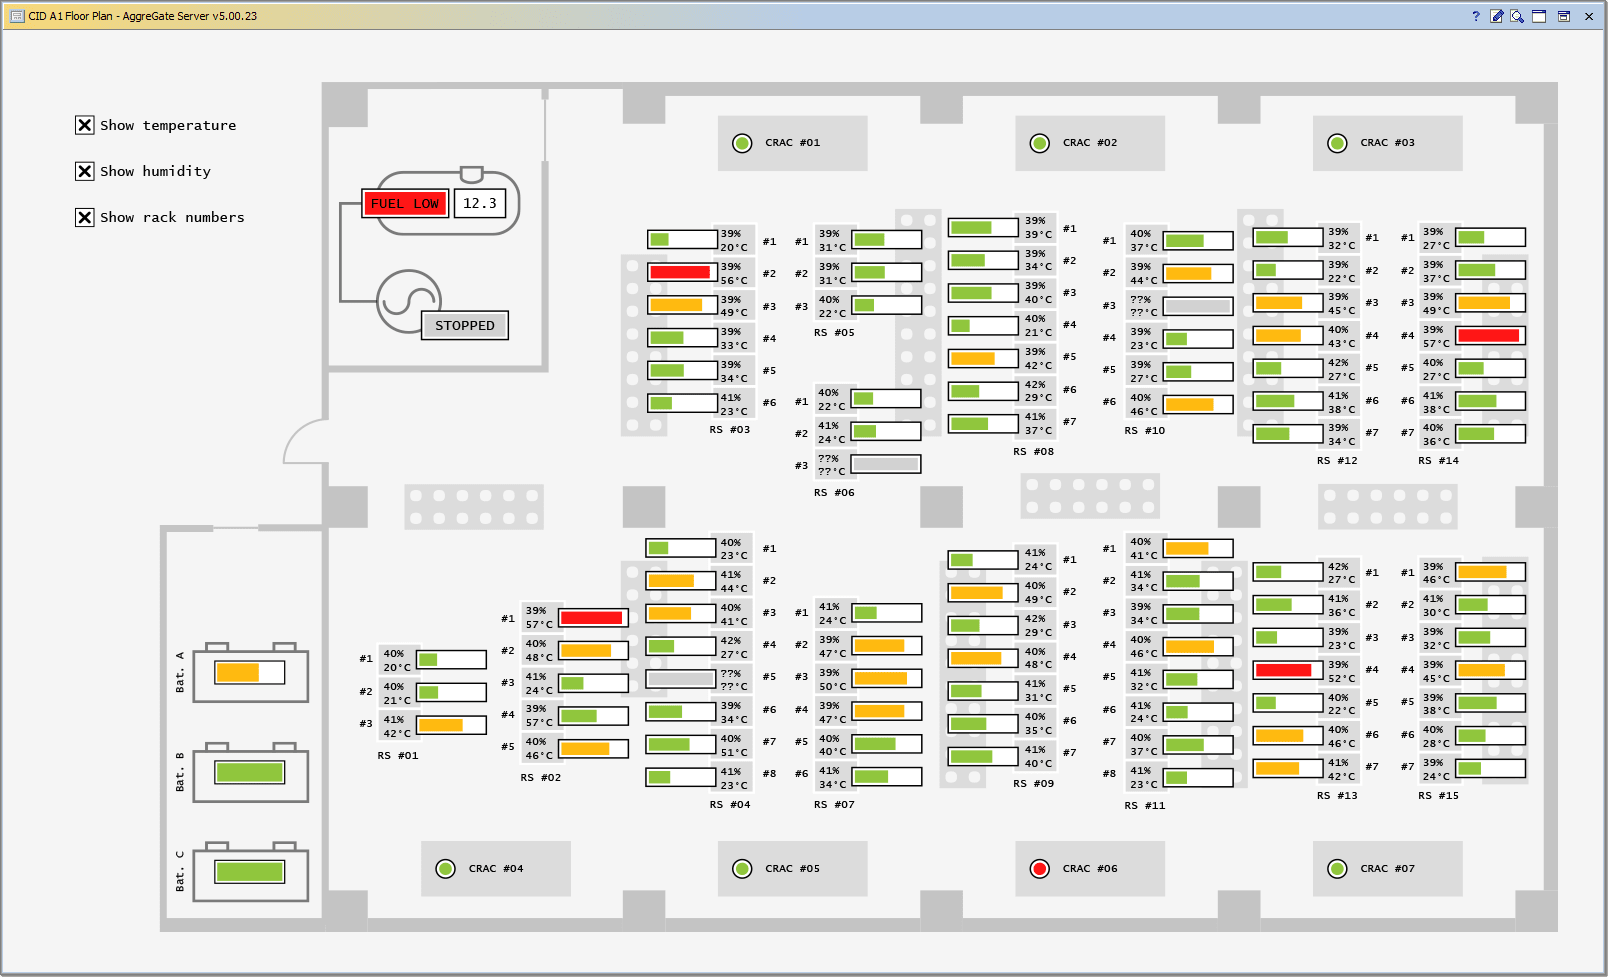The image size is (1608, 977).
Task: Click the generator sine wave symbol
Action: point(407,301)
